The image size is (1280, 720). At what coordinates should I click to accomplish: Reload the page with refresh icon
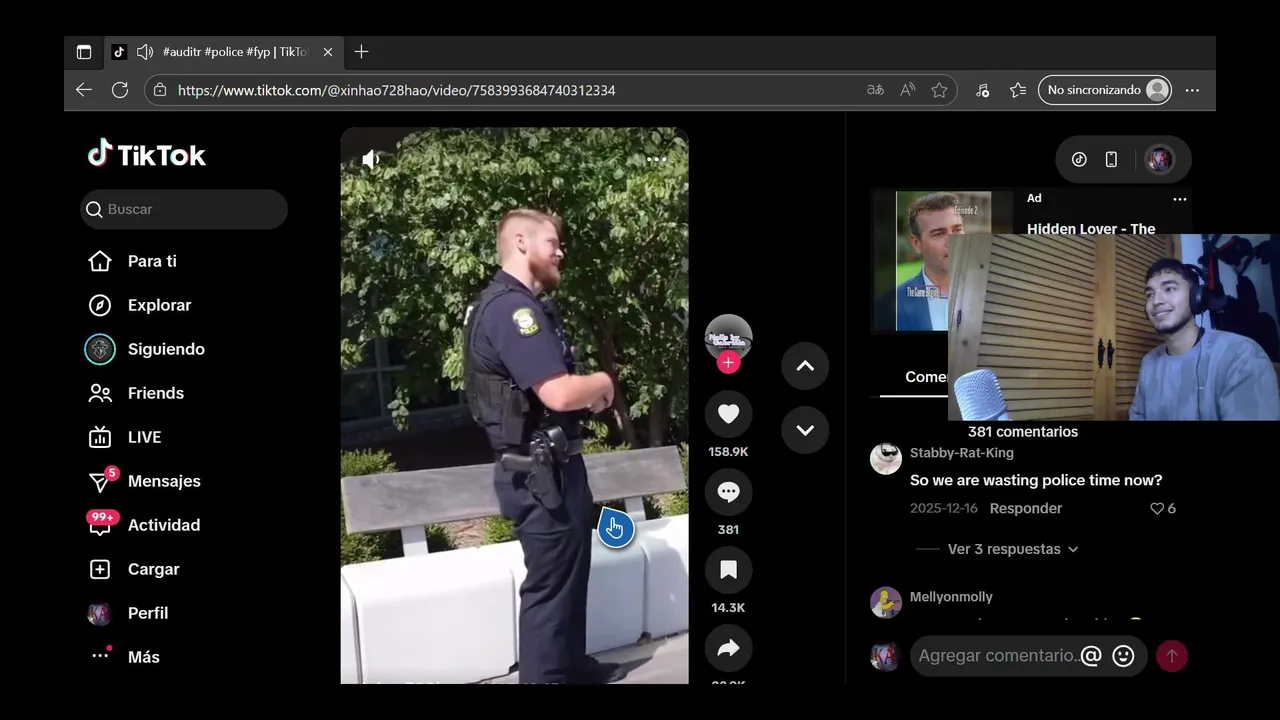tap(120, 90)
